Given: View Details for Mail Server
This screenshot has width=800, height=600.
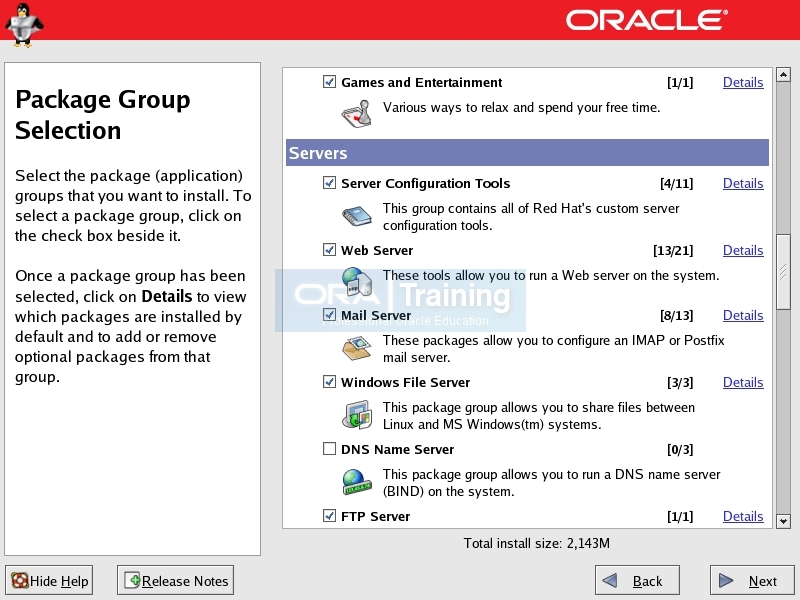Looking at the screenshot, I should click(743, 315).
